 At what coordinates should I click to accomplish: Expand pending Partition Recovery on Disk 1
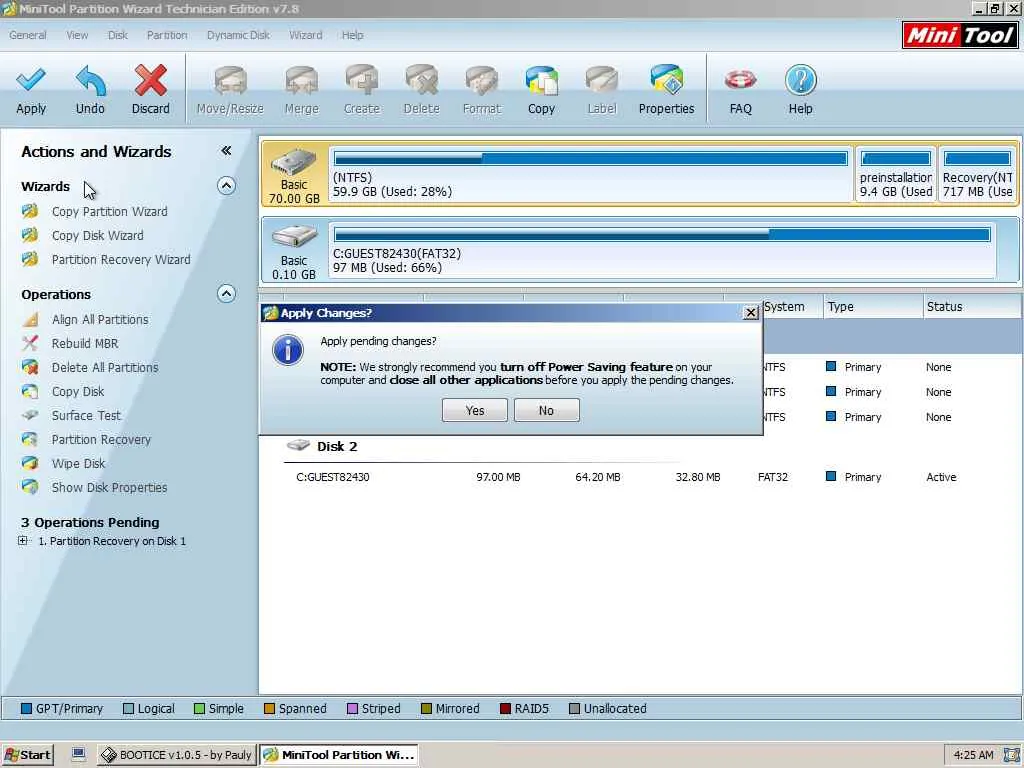(x=23, y=541)
